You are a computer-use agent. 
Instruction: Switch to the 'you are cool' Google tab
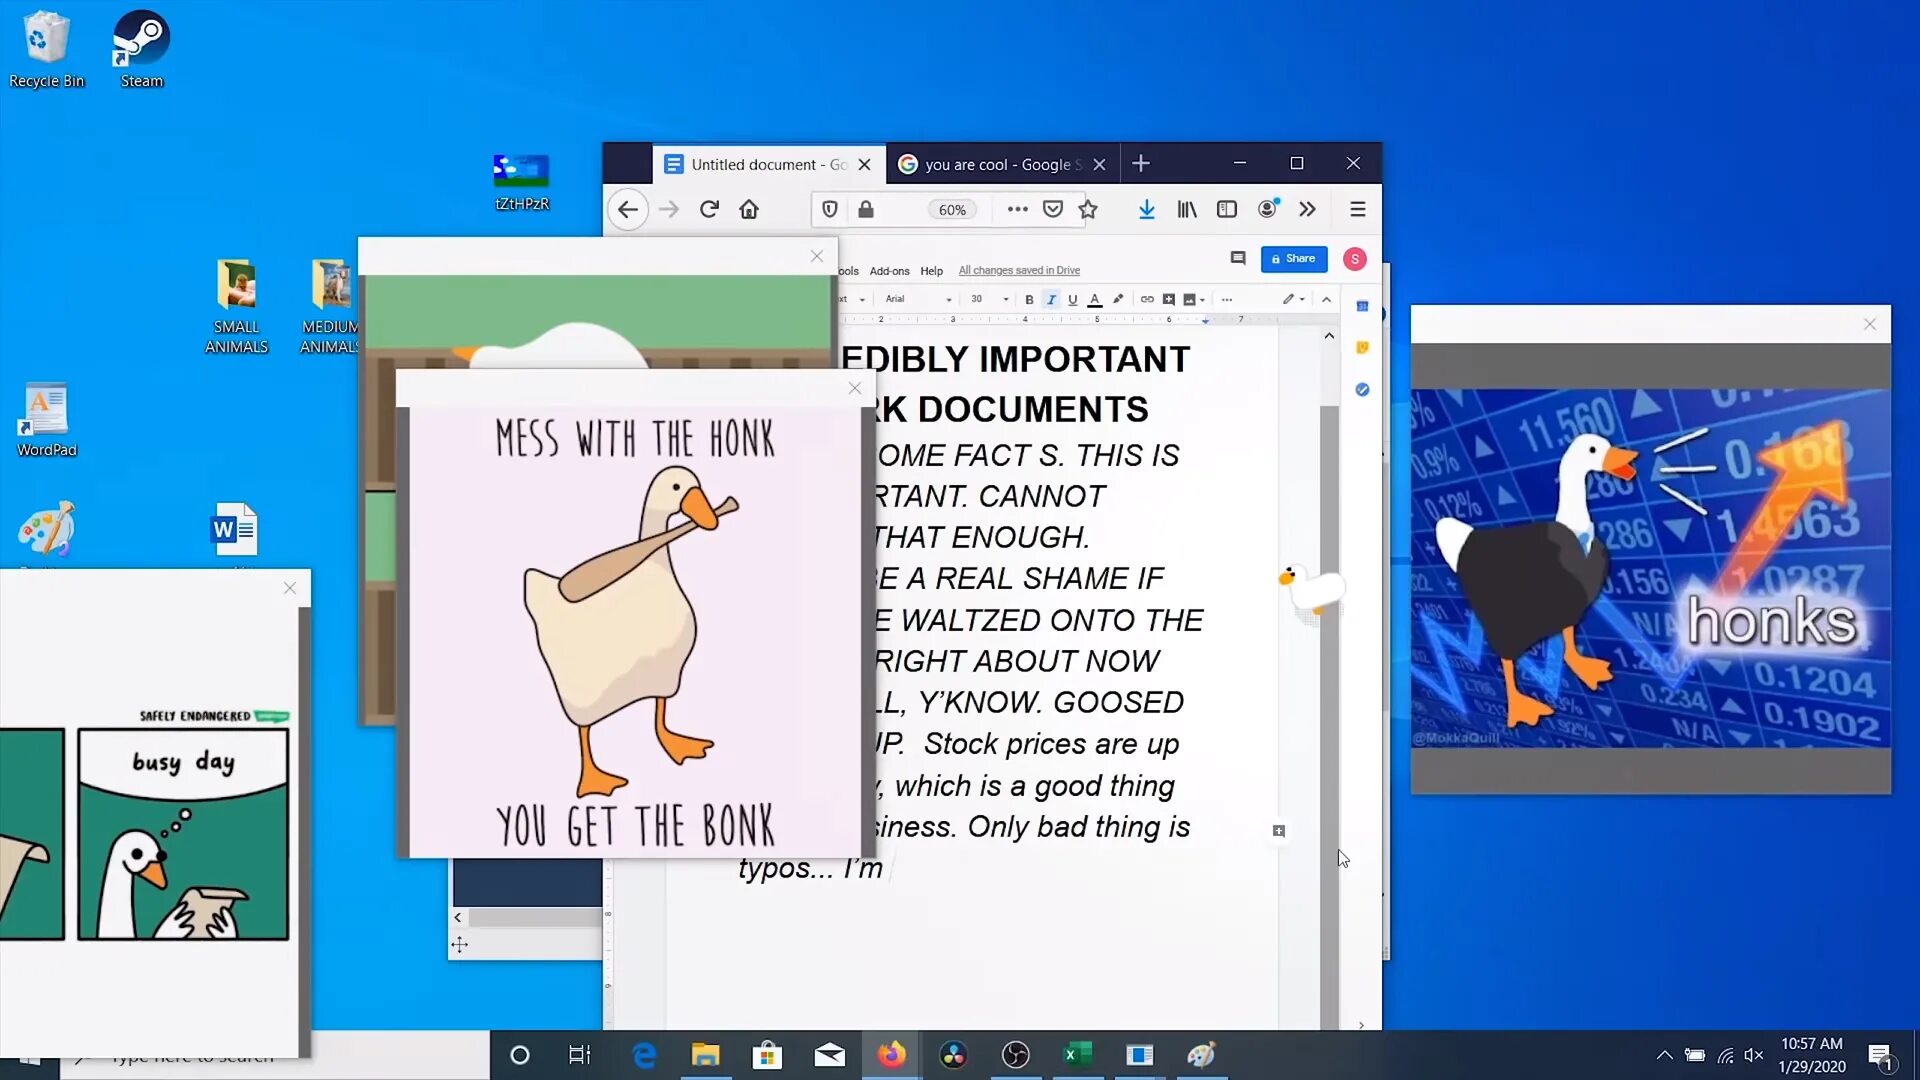pos(997,164)
